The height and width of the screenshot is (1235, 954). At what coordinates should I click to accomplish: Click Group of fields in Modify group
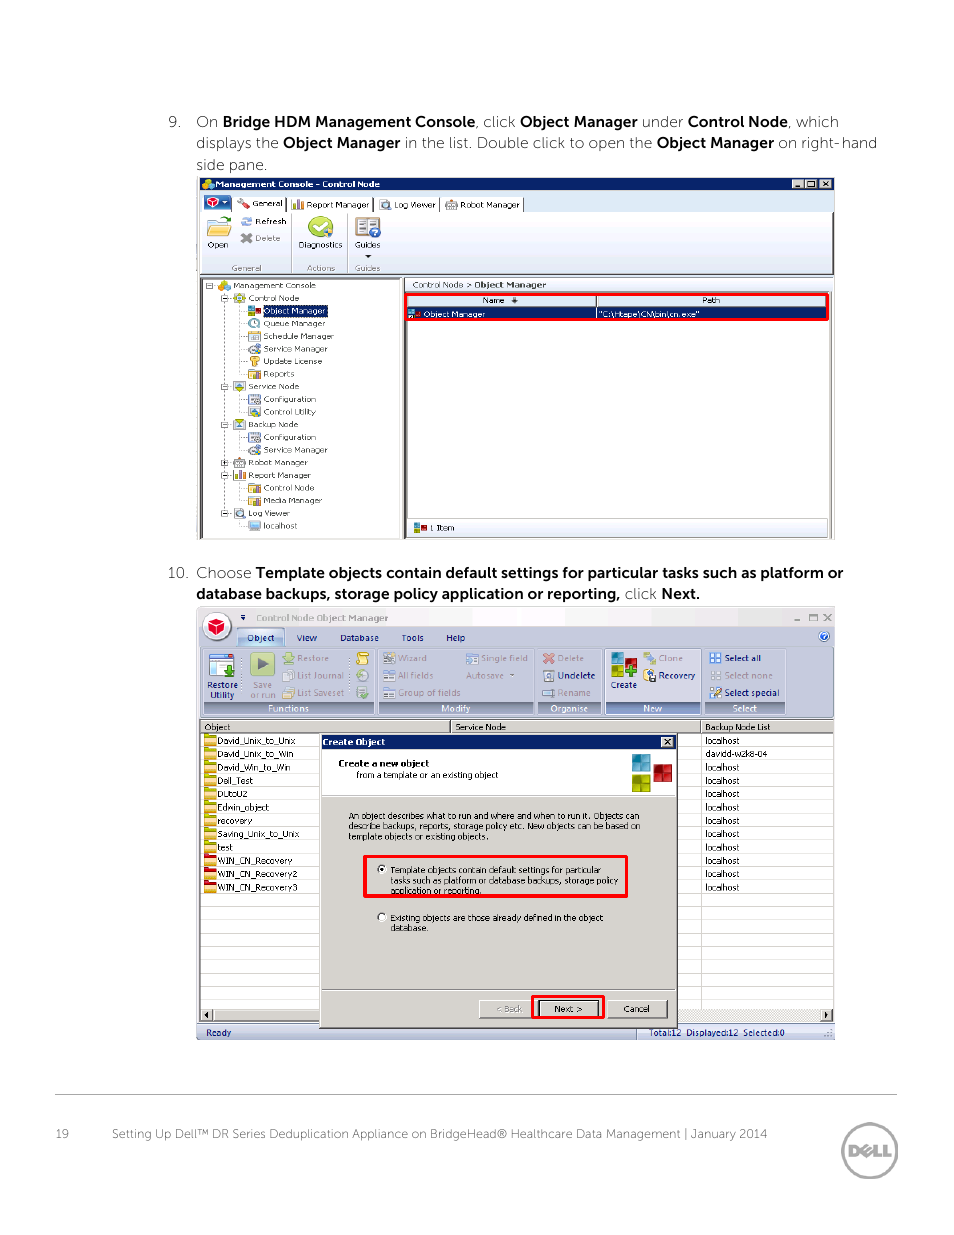pos(422,693)
